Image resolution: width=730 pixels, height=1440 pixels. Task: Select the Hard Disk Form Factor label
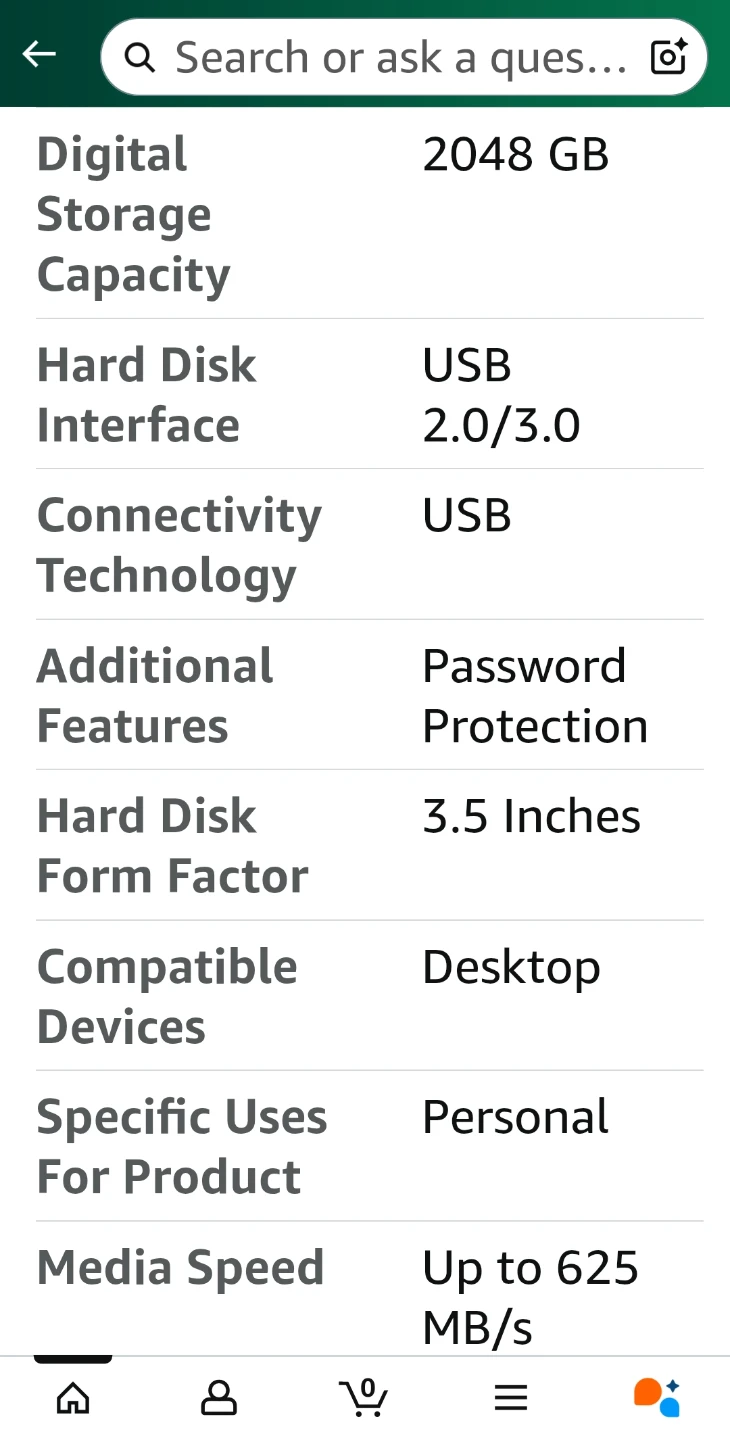click(x=172, y=846)
